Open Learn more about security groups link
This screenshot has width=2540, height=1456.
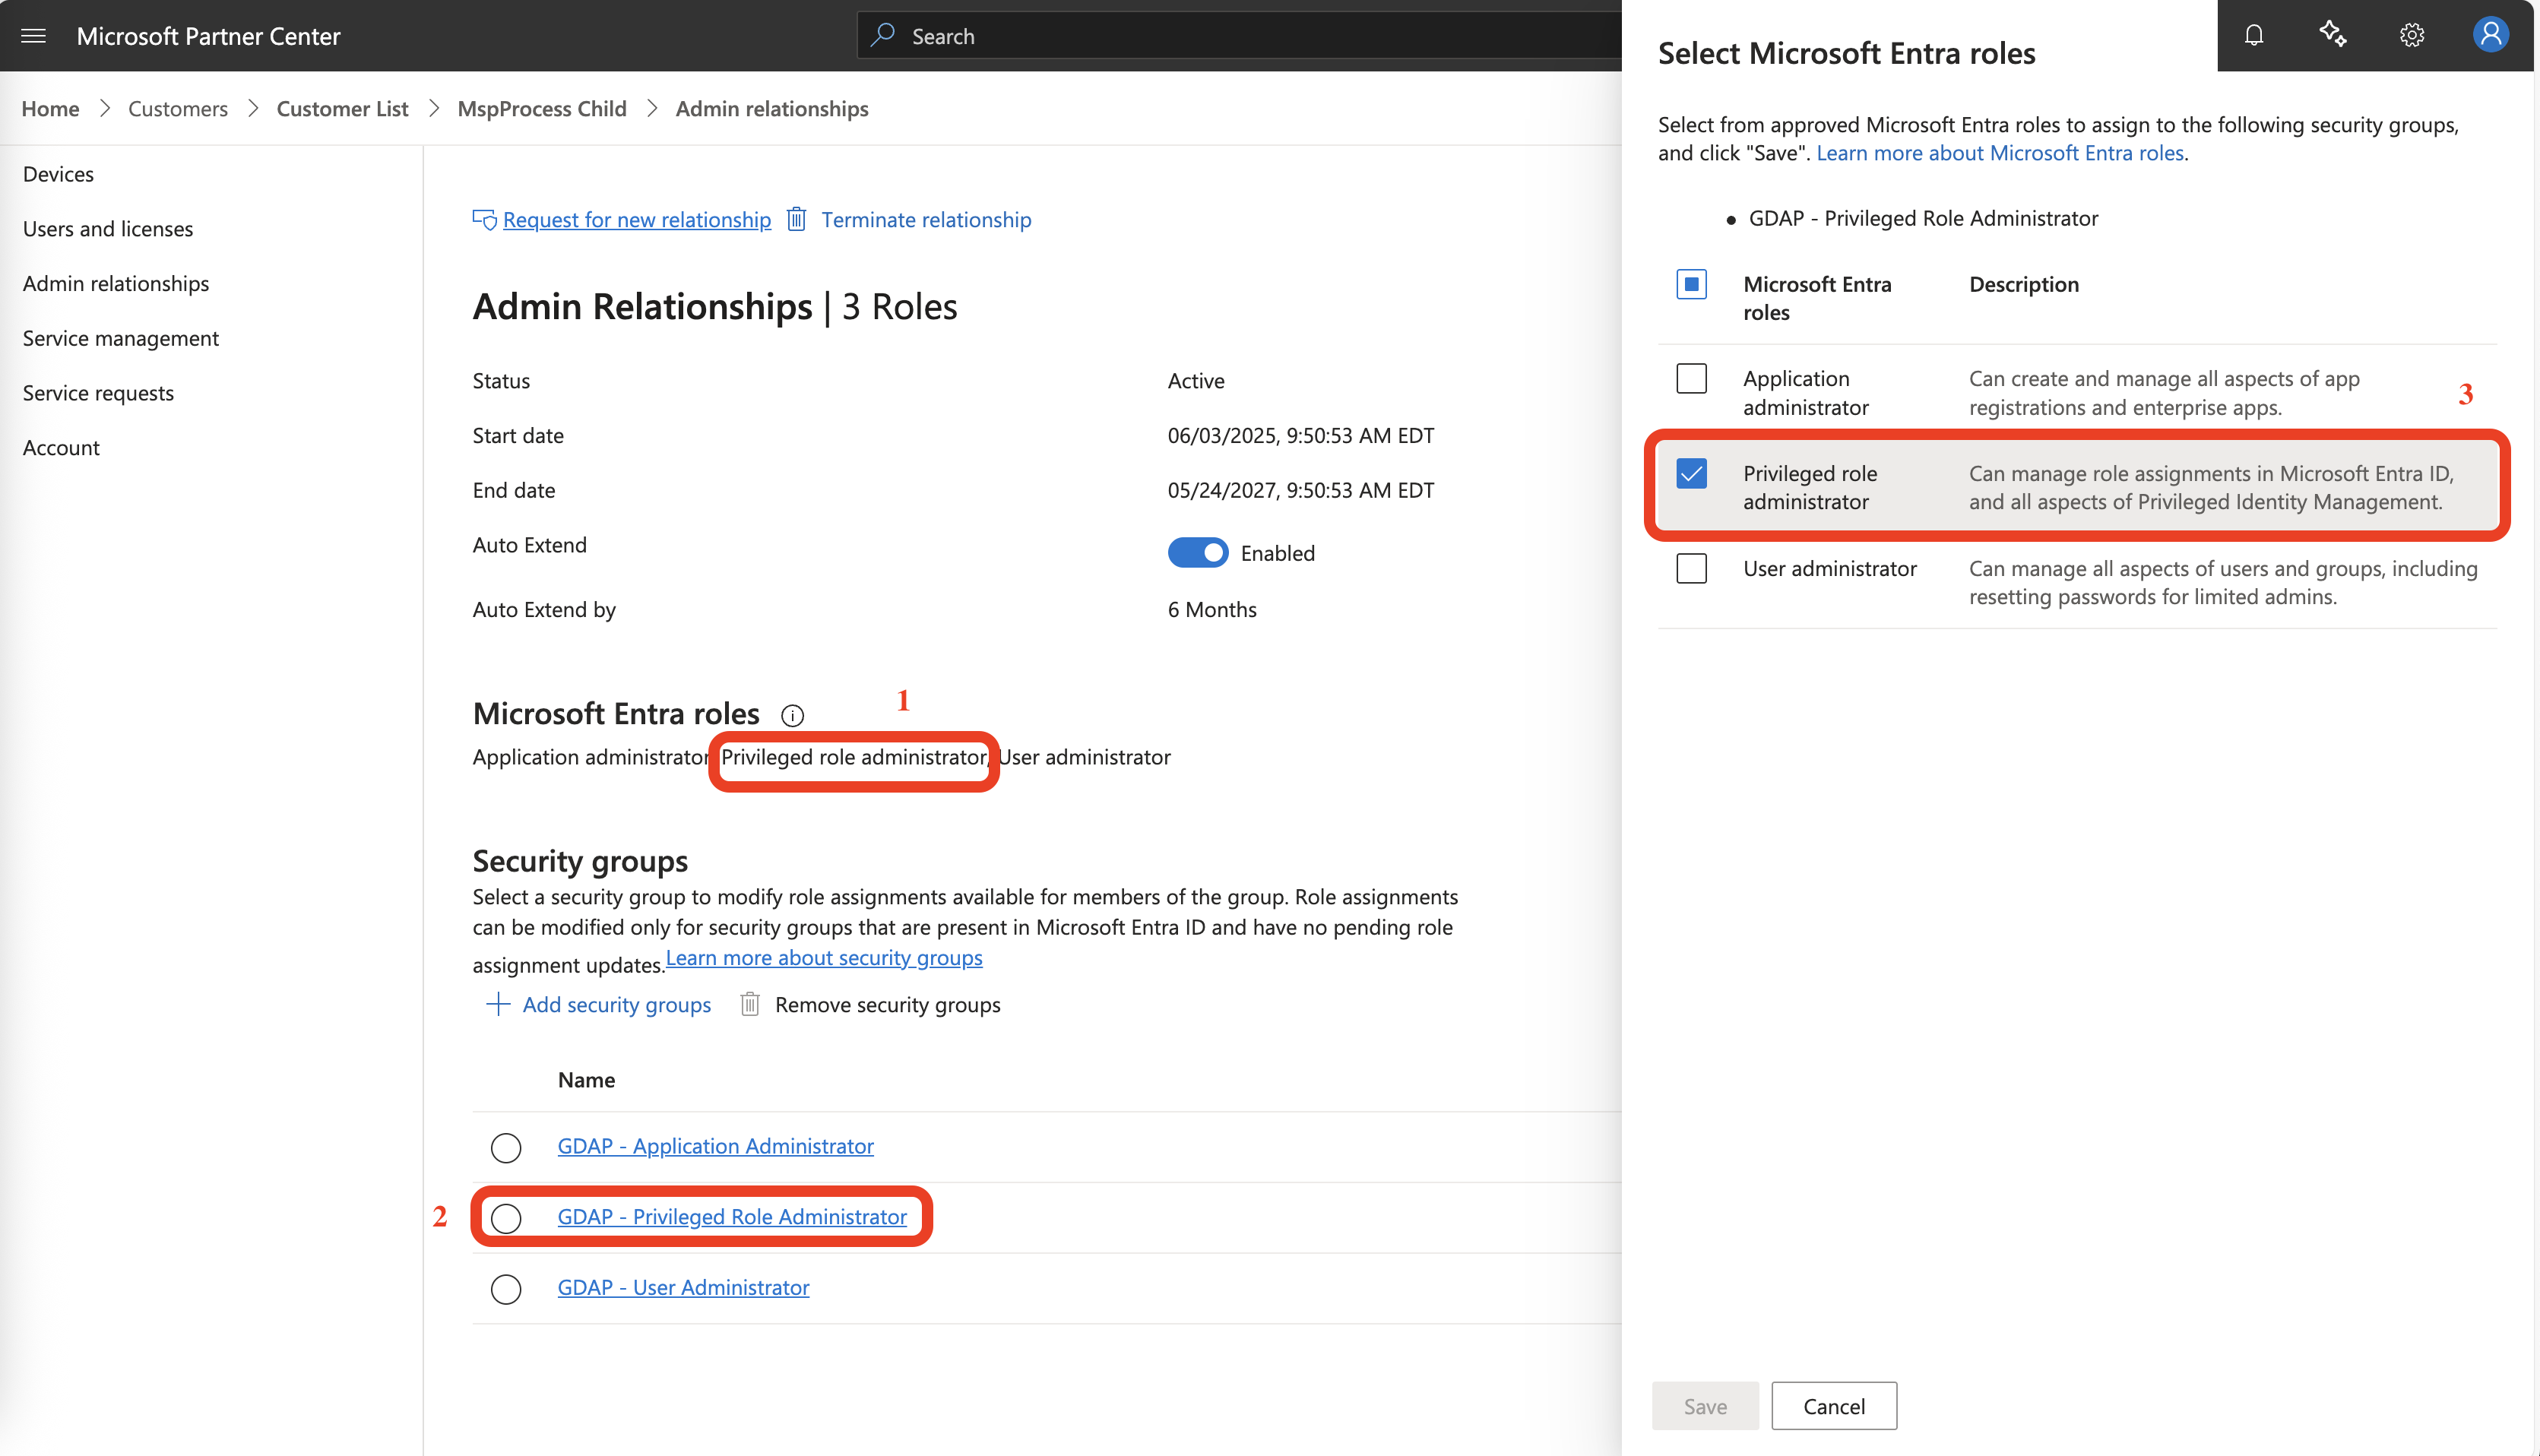pos(824,957)
